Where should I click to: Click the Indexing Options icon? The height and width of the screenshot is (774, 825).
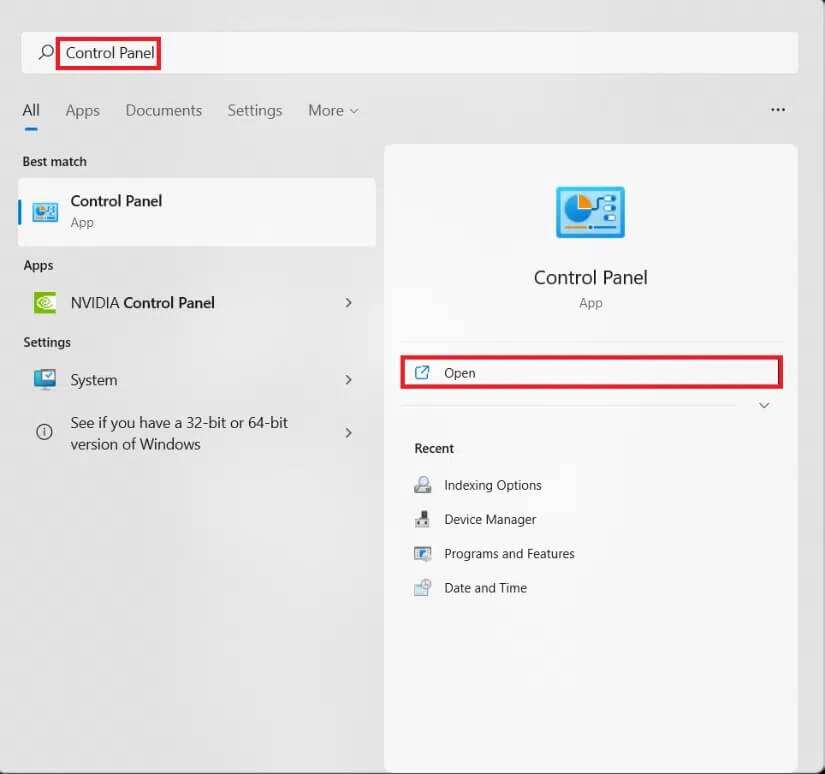tap(422, 485)
